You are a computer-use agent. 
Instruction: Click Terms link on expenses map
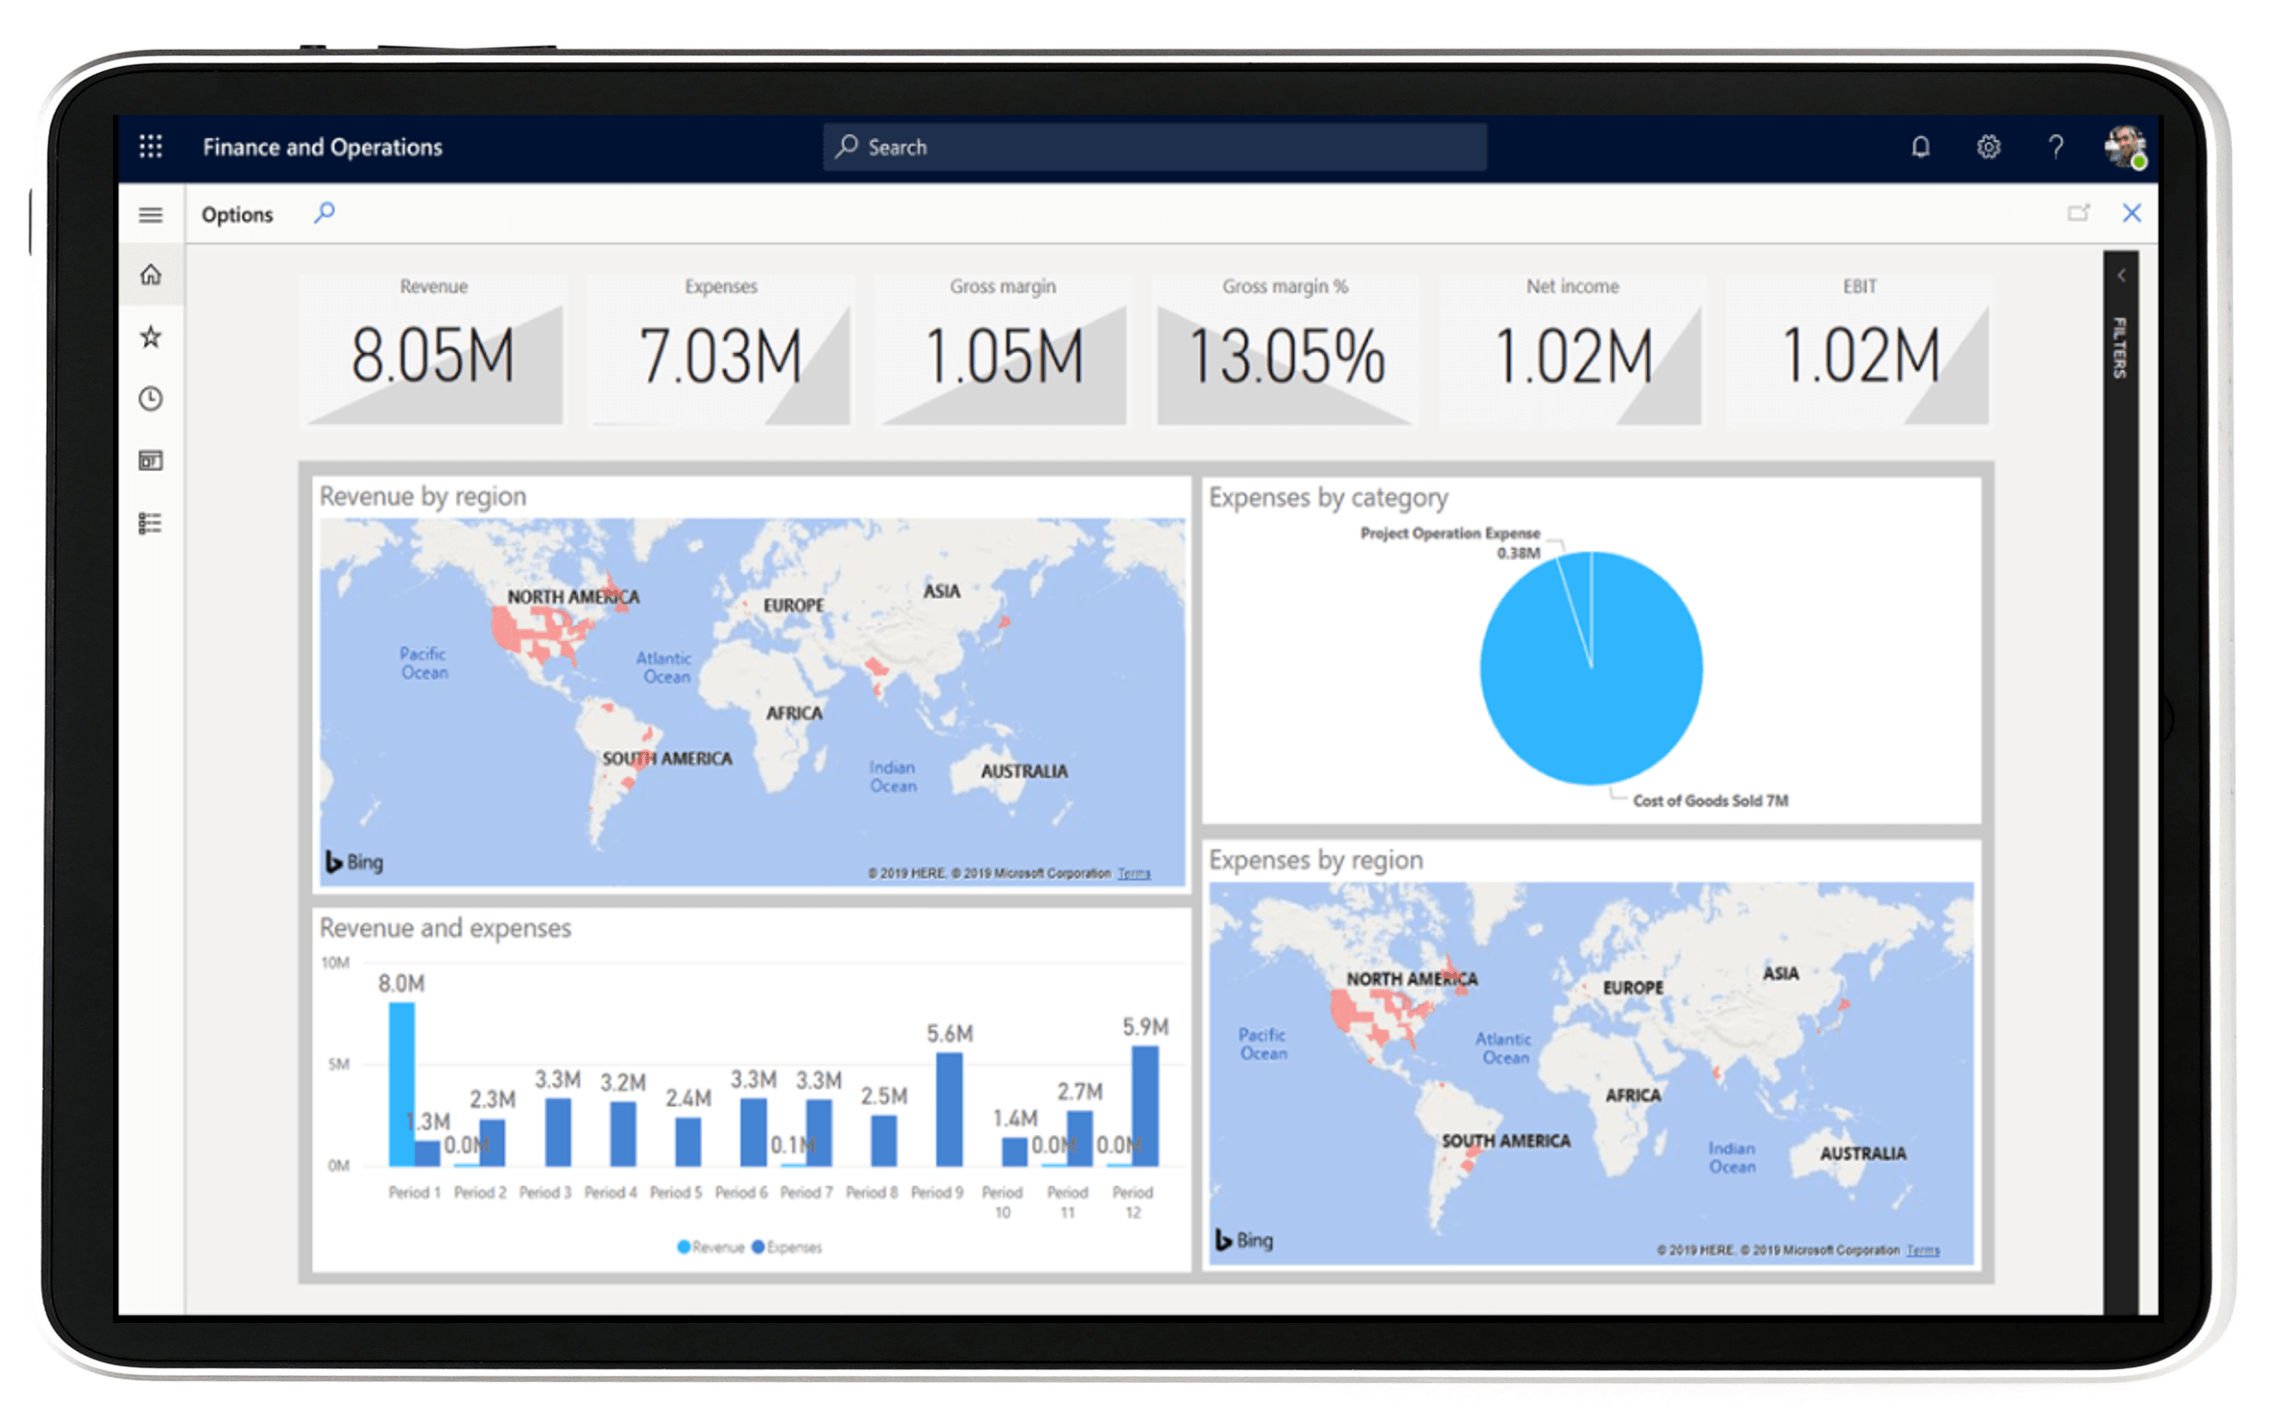point(1922,1251)
